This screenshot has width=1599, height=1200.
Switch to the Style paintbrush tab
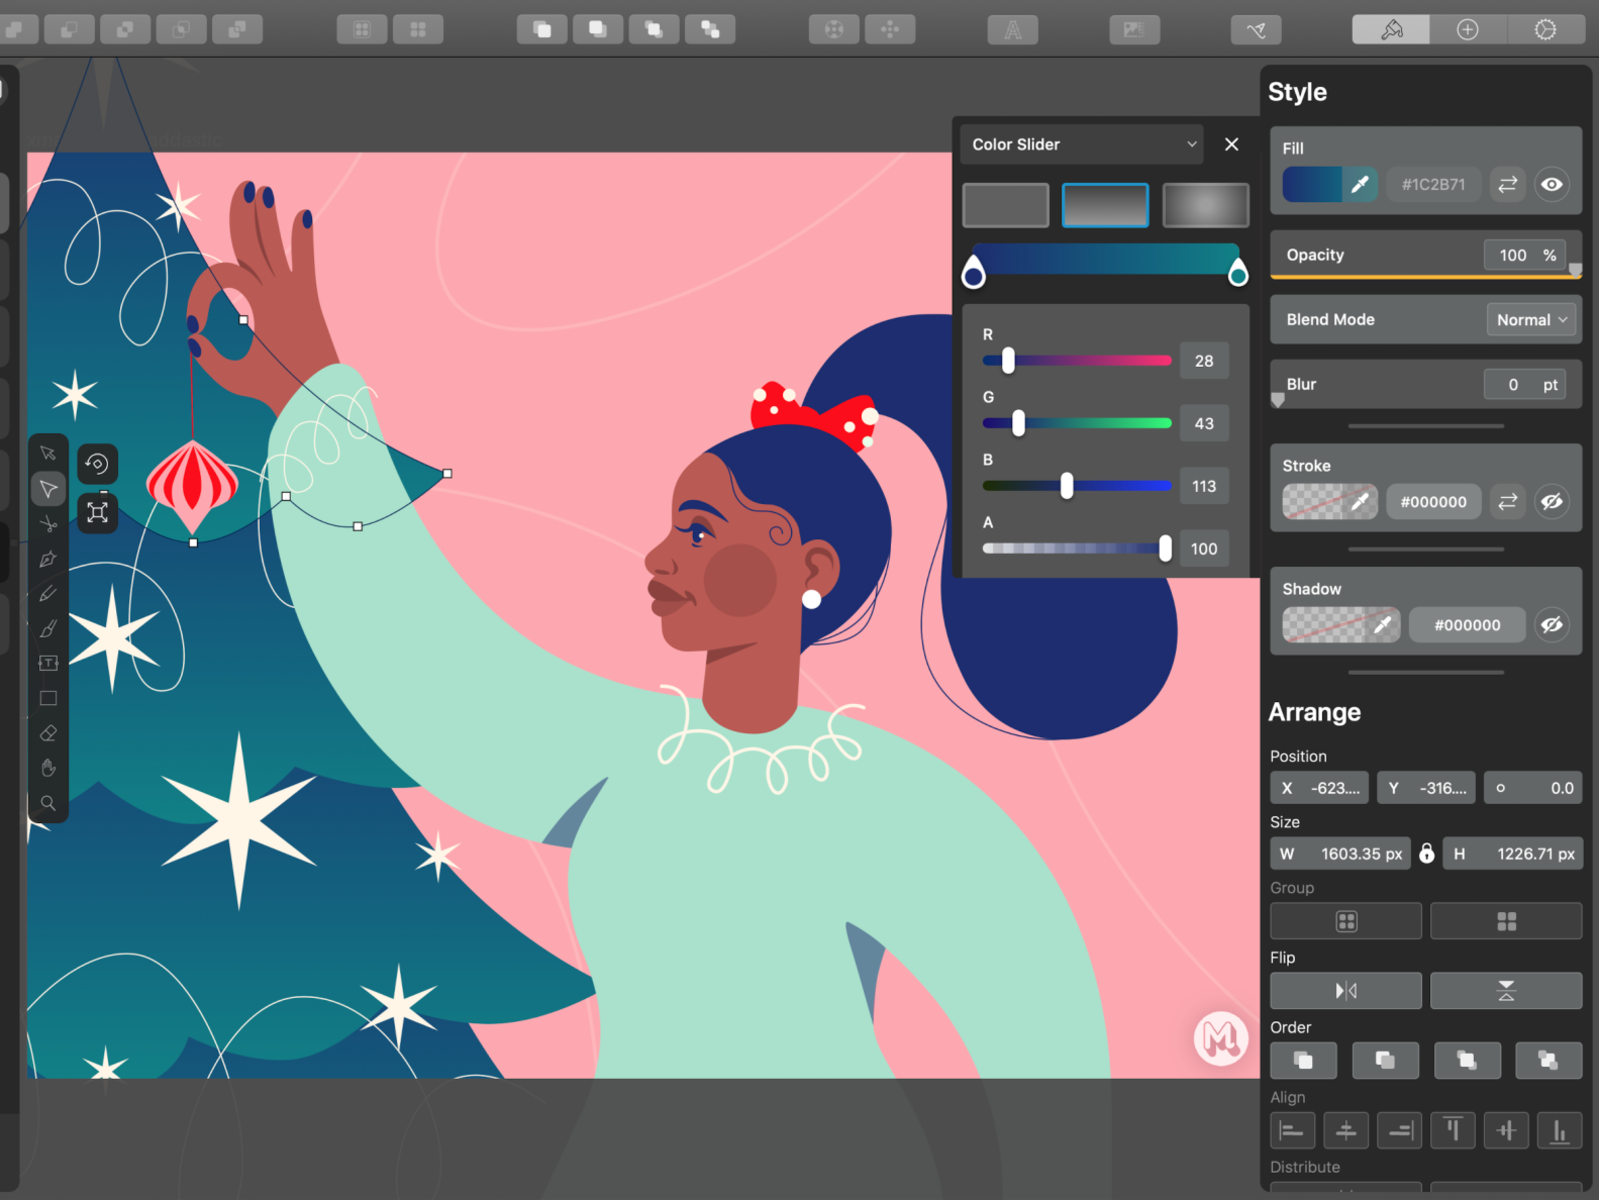coord(1391,30)
